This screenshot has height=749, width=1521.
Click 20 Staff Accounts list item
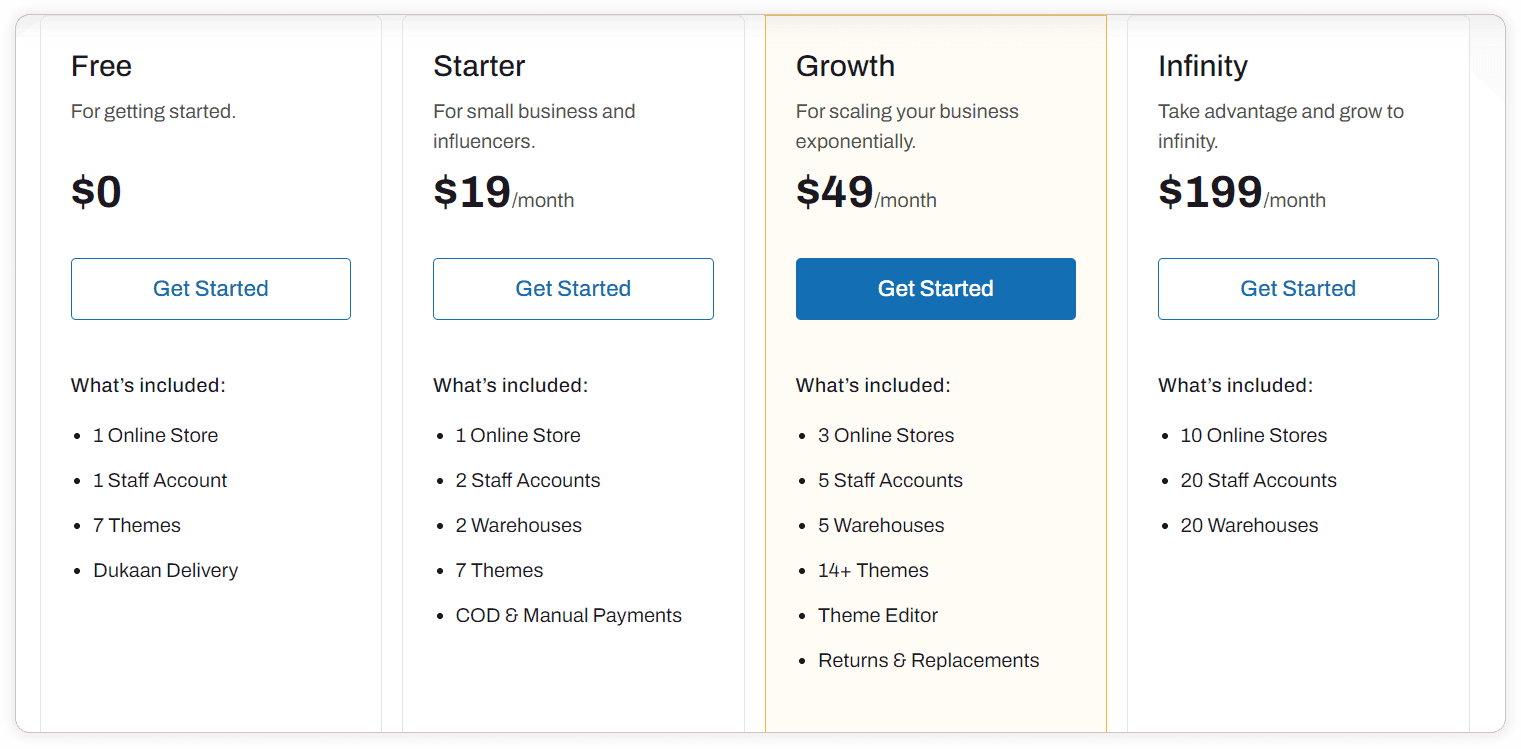[x=1258, y=480]
